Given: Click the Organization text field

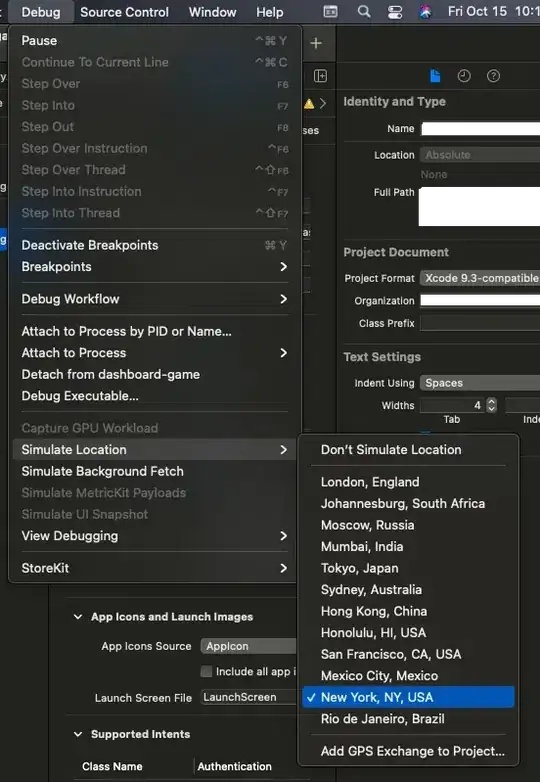Looking at the screenshot, I should click(480, 300).
